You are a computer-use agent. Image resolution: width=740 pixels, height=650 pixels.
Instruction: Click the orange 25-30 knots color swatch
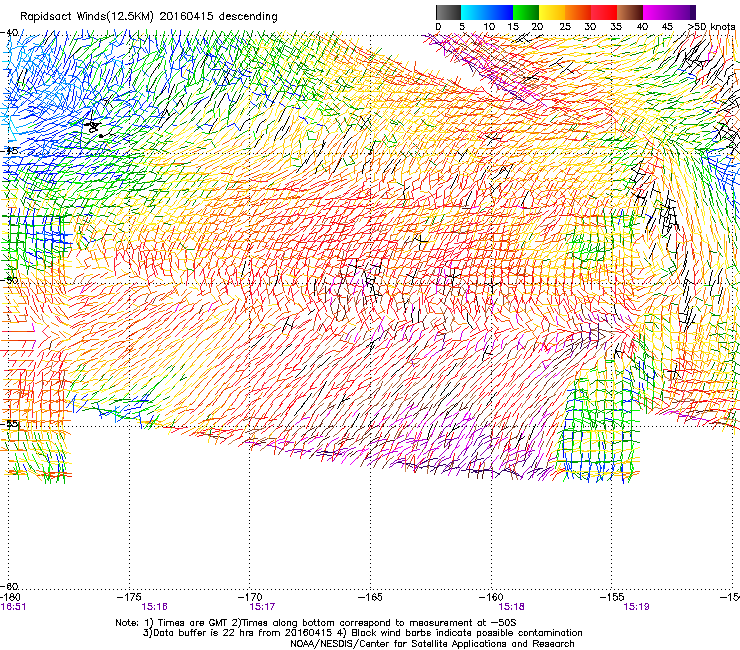point(578,12)
